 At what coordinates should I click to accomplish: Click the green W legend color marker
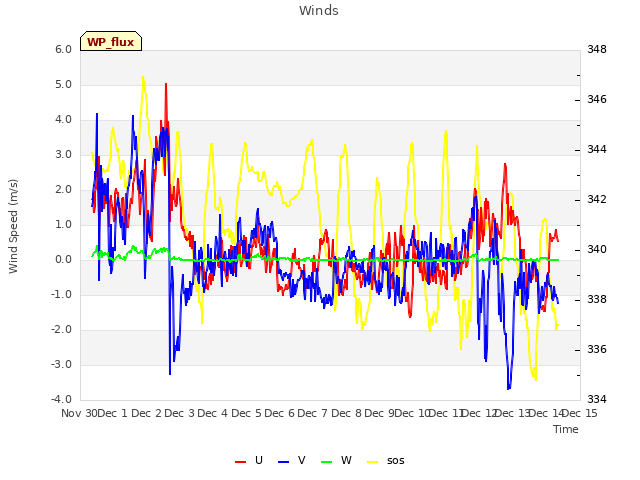coord(327,462)
